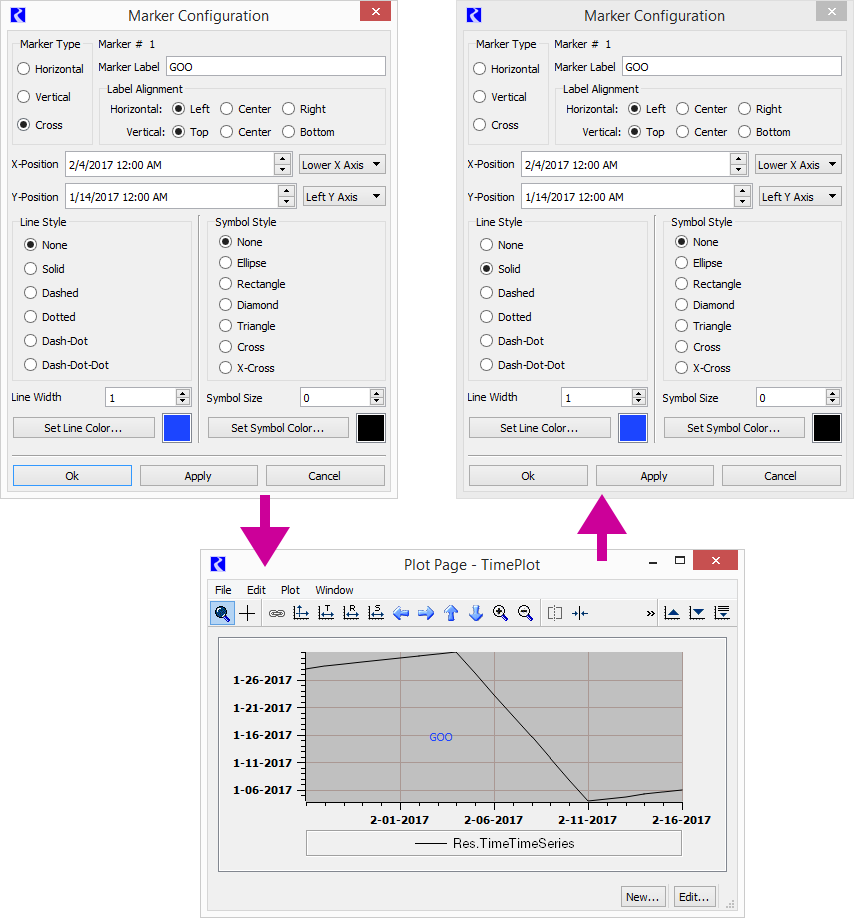Click the stacked lines down-arrow icon
The width and height of the screenshot is (854, 918).
(x=722, y=613)
